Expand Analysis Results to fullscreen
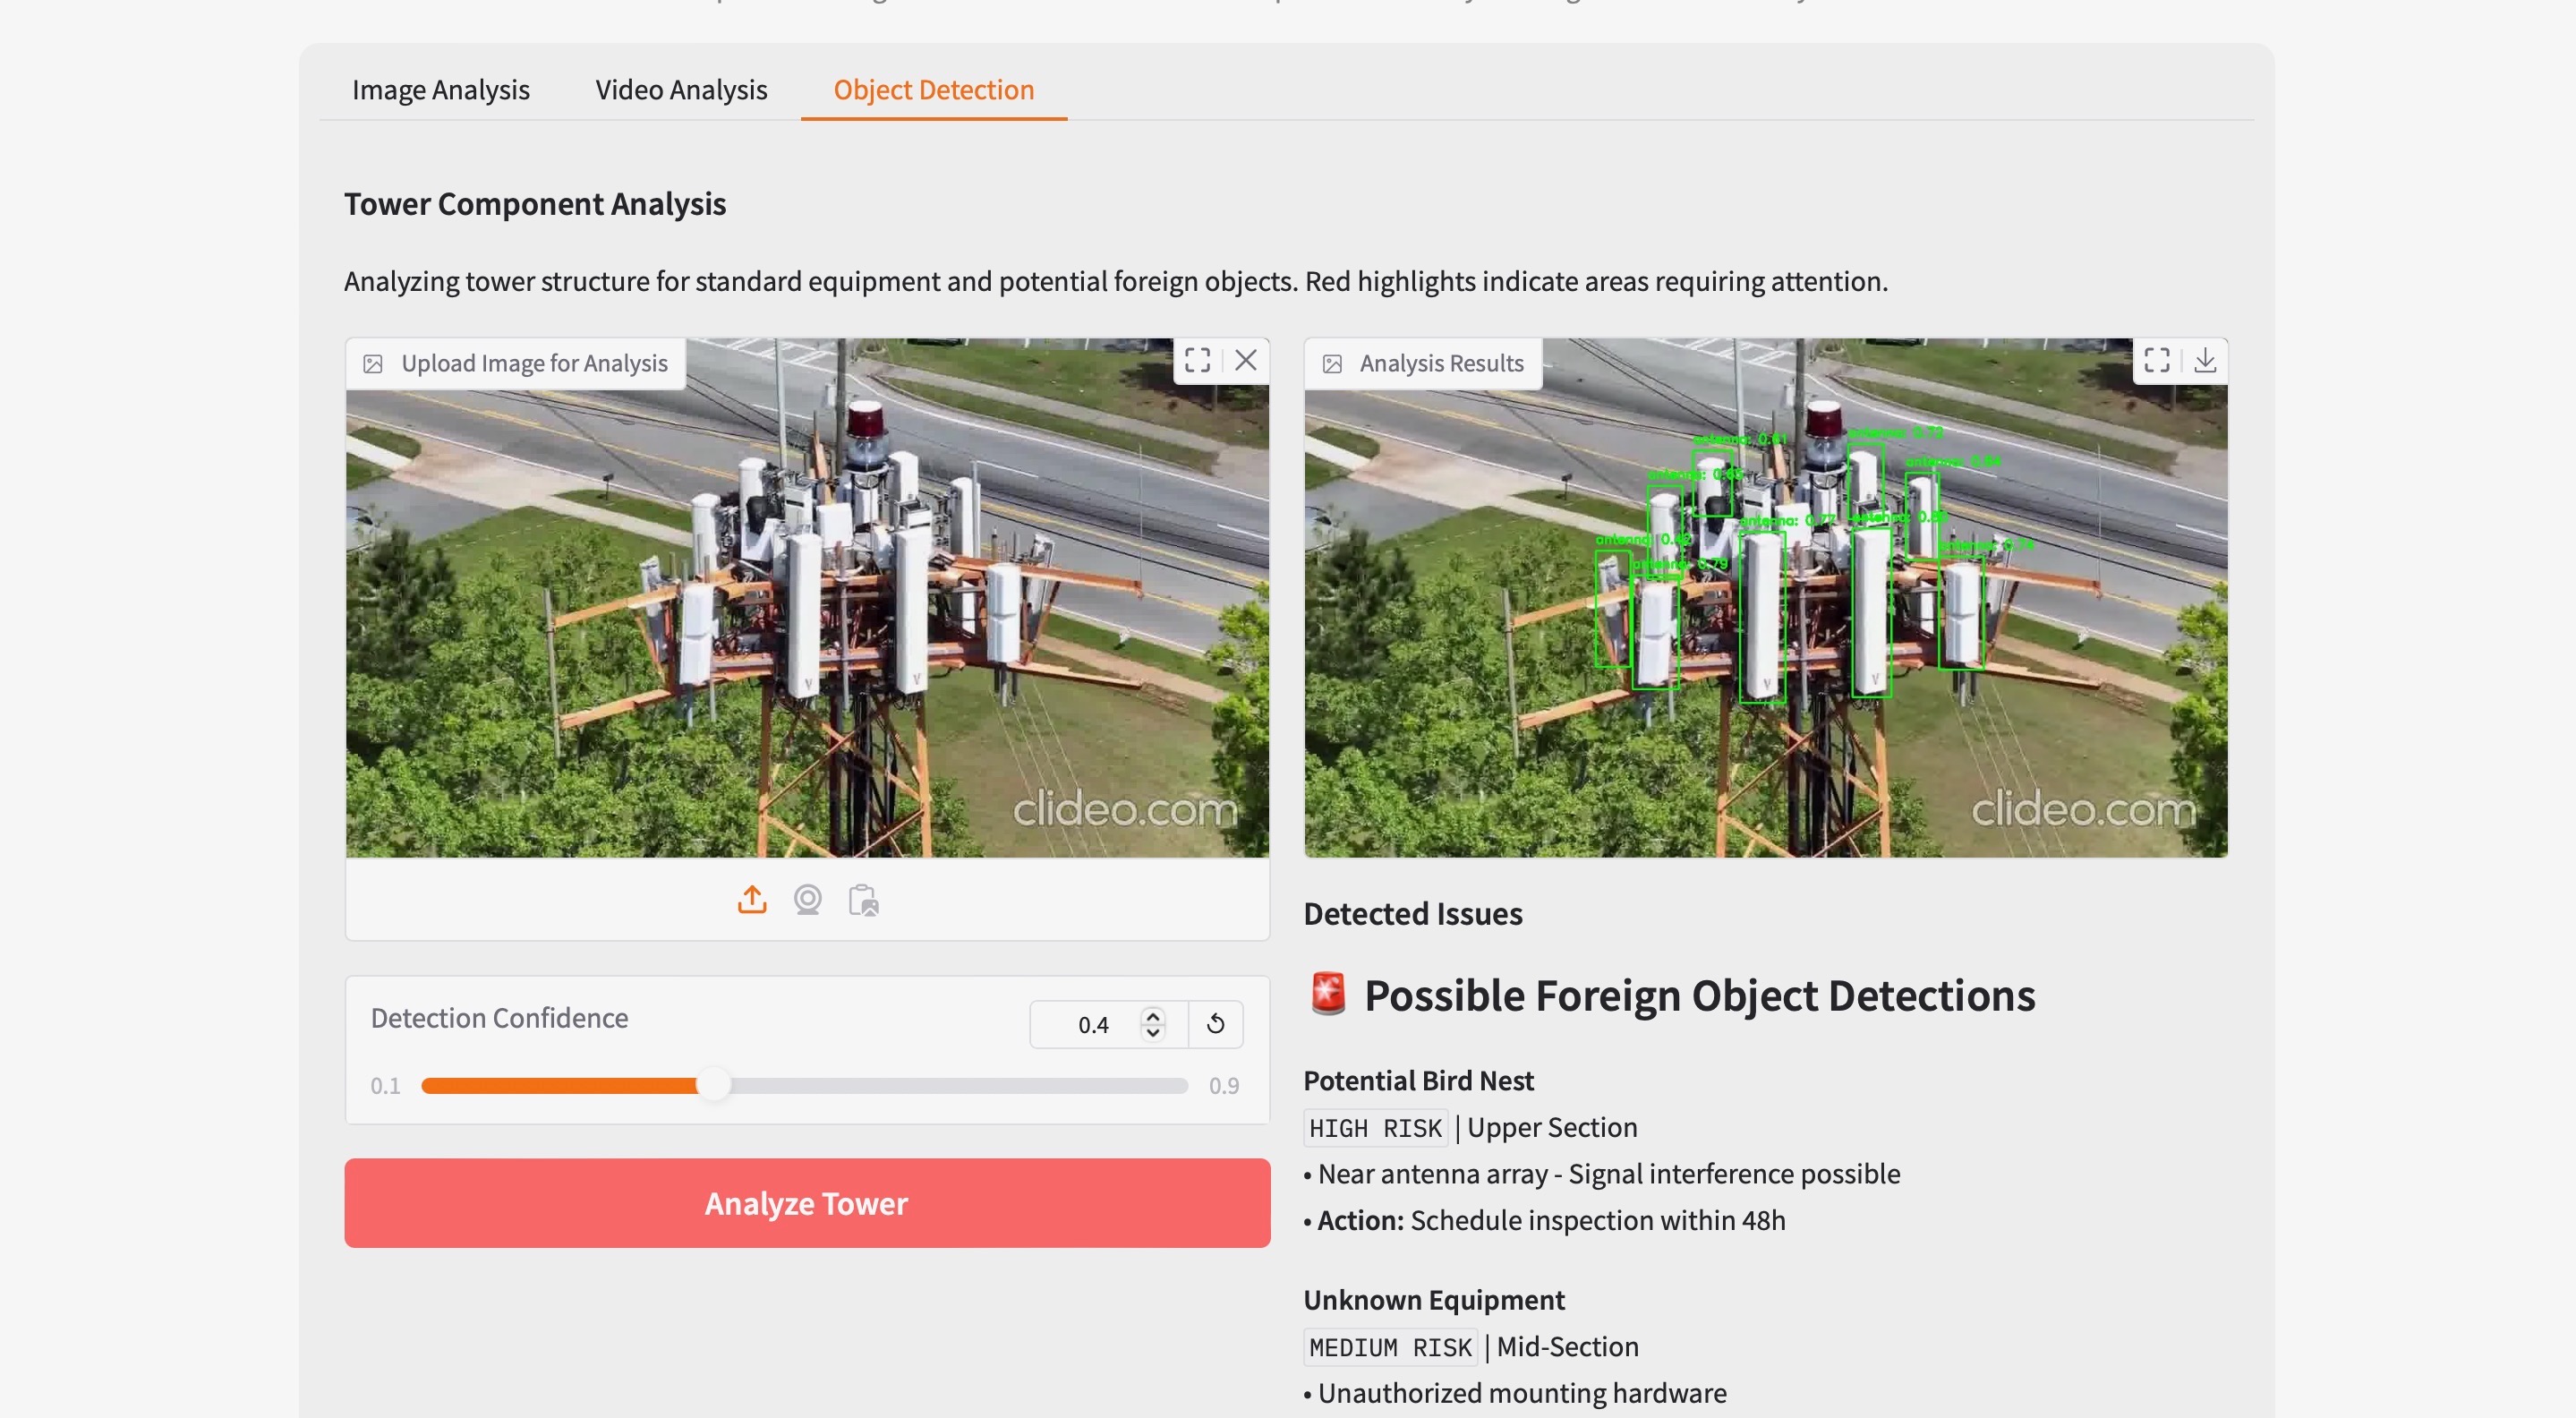Image resolution: width=2576 pixels, height=1418 pixels. point(2156,360)
